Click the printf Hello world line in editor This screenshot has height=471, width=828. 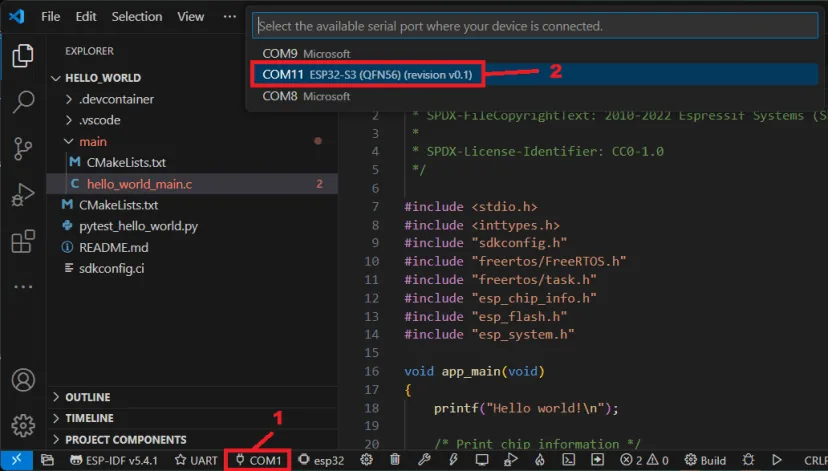coord(526,408)
